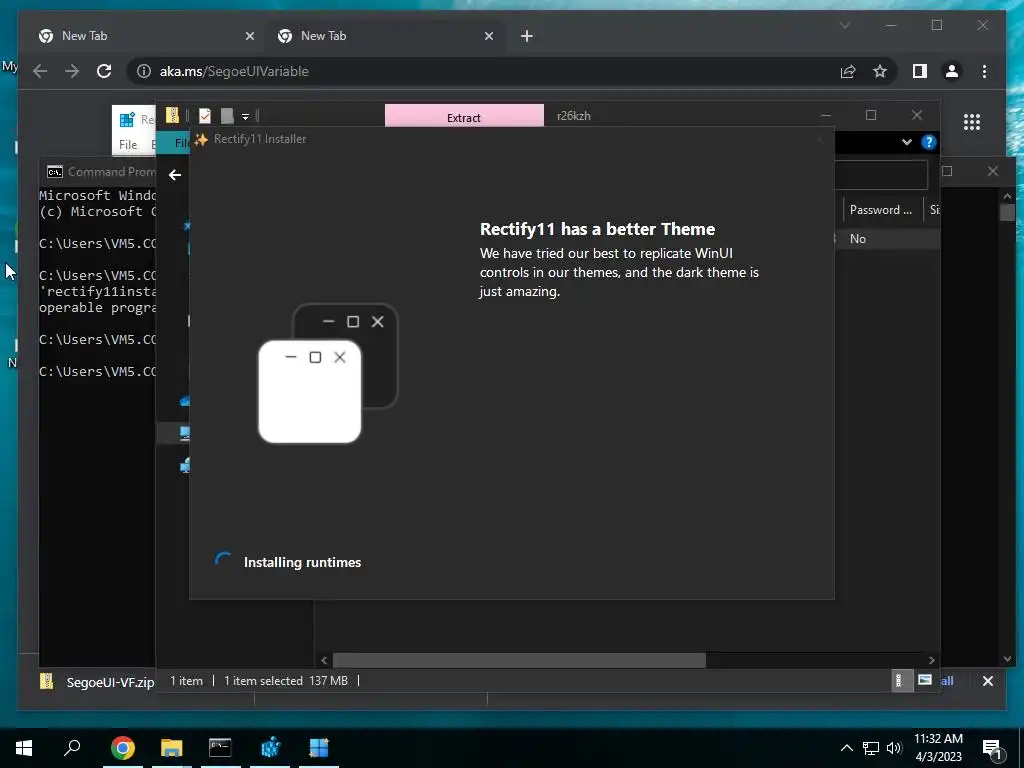This screenshot has height=768, width=1024.
Task: Click the Rectify11 Installer sparkle icon
Action: [x=201, y=139]
